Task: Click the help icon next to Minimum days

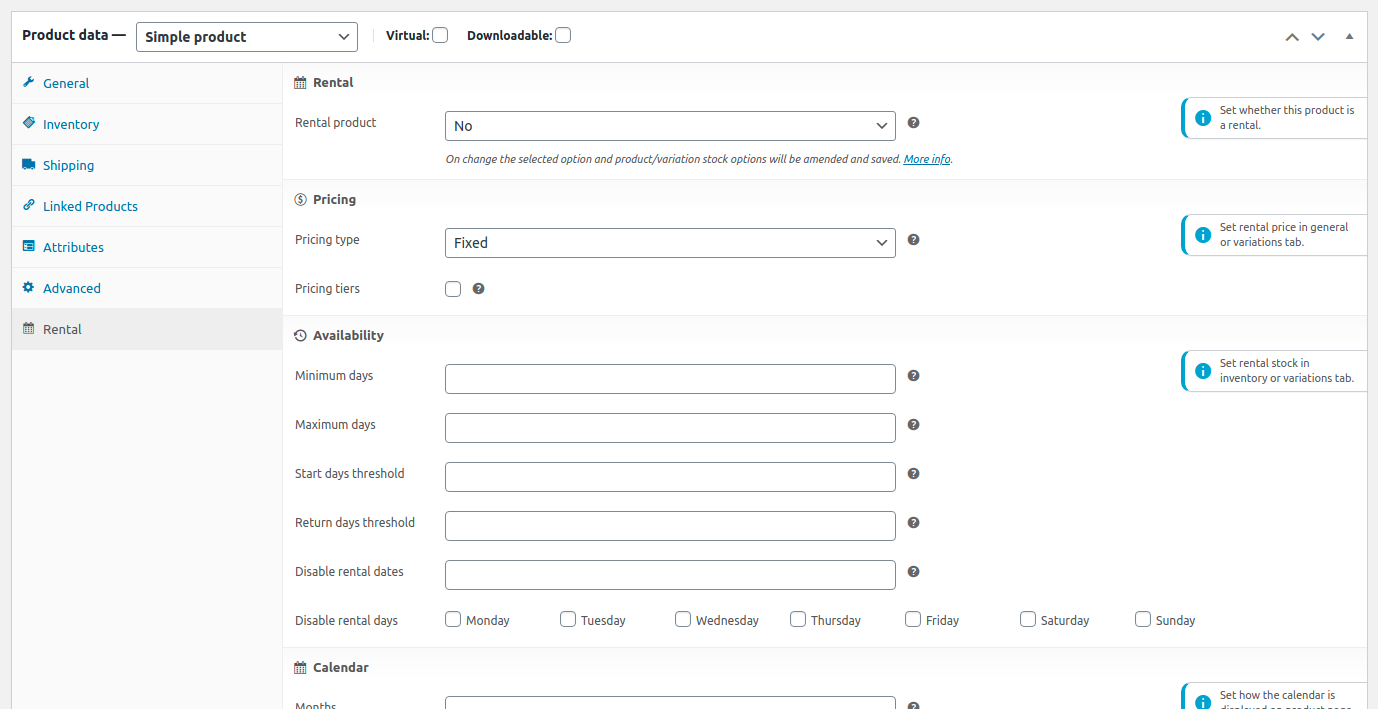Action: point(913,375)
